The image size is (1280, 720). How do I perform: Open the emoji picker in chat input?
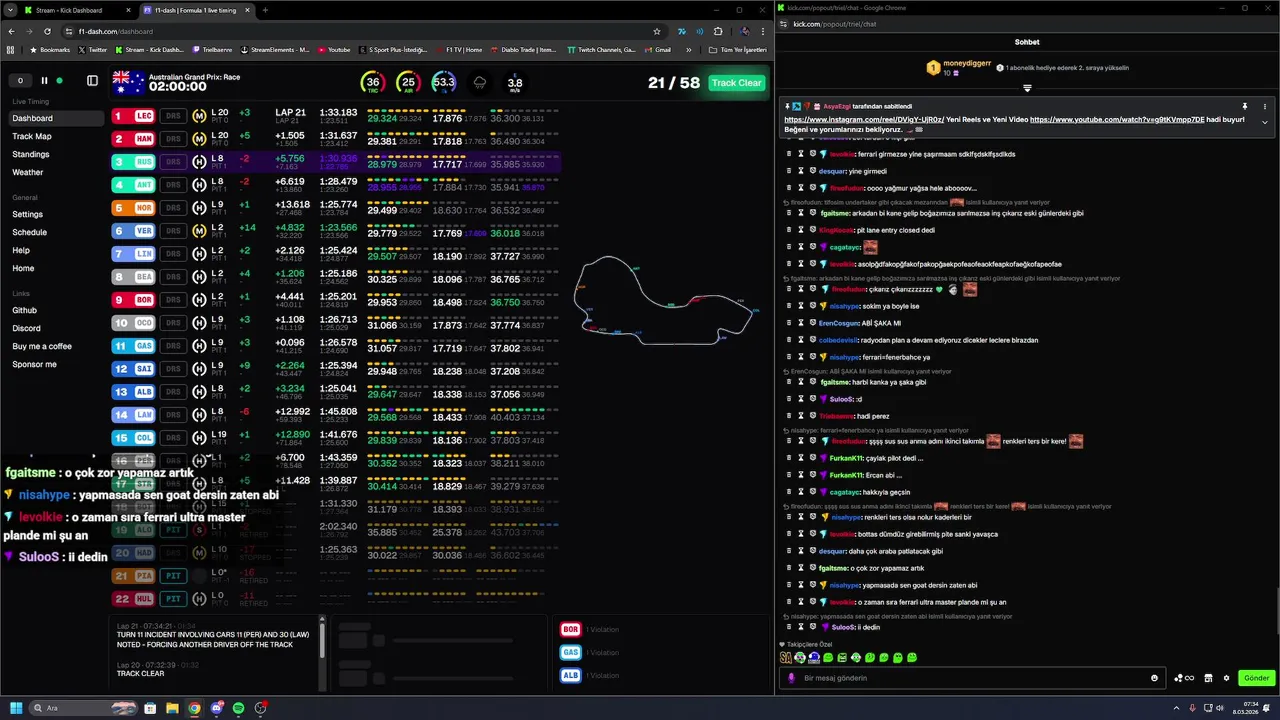pyautogui.click(x=1154, y=678)
